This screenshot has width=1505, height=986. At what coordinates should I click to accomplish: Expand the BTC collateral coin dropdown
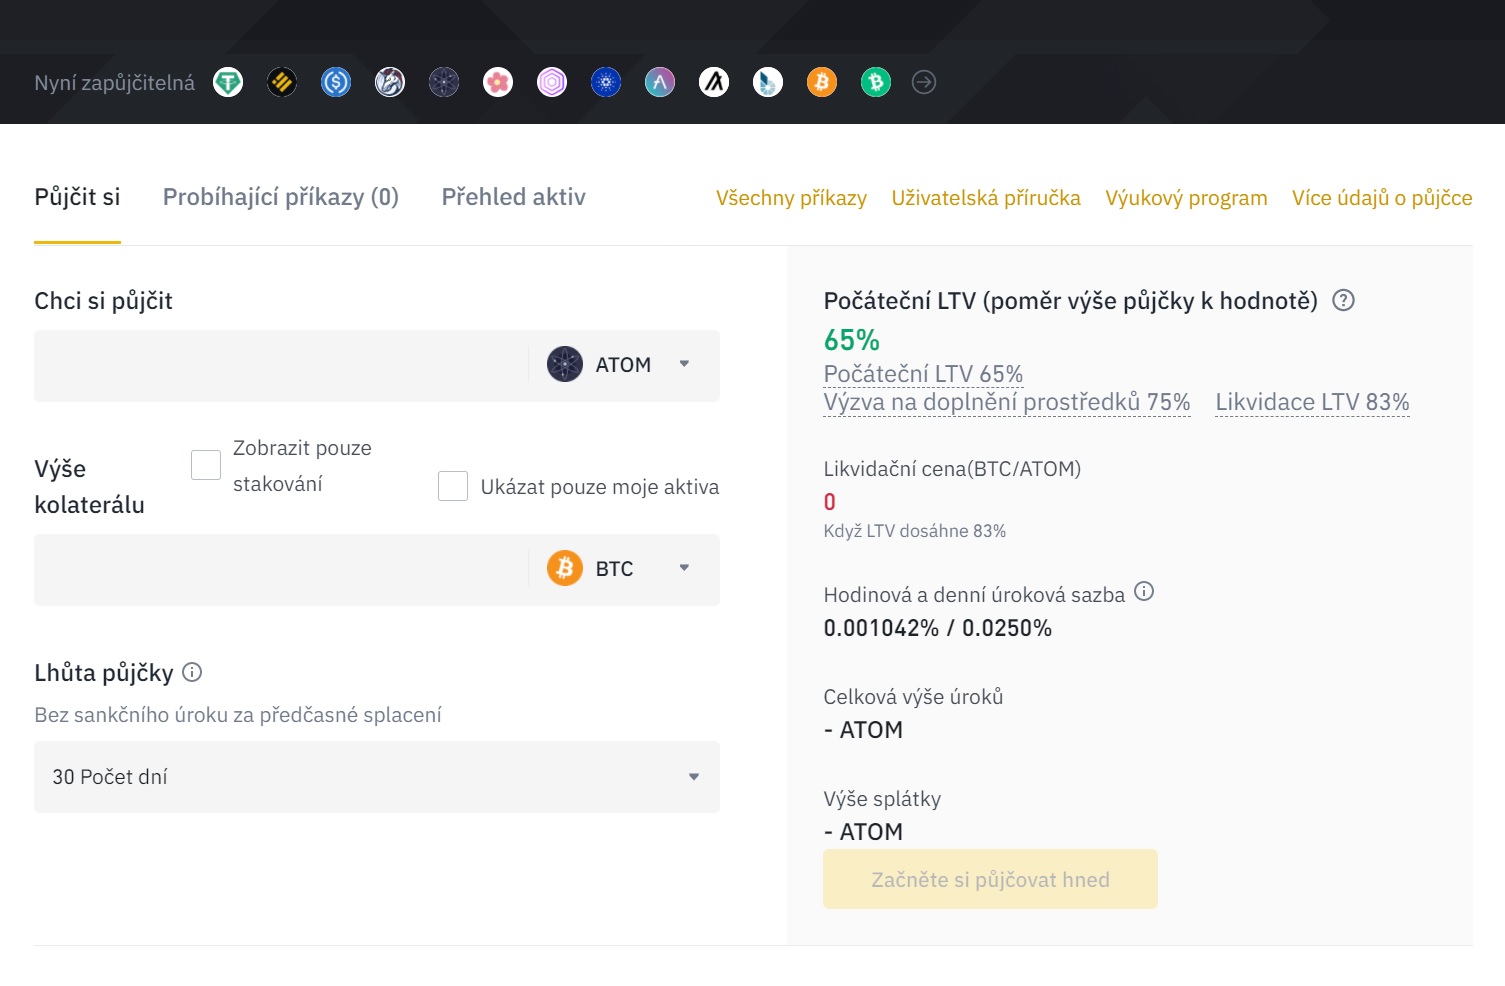[x=622, y=569]
